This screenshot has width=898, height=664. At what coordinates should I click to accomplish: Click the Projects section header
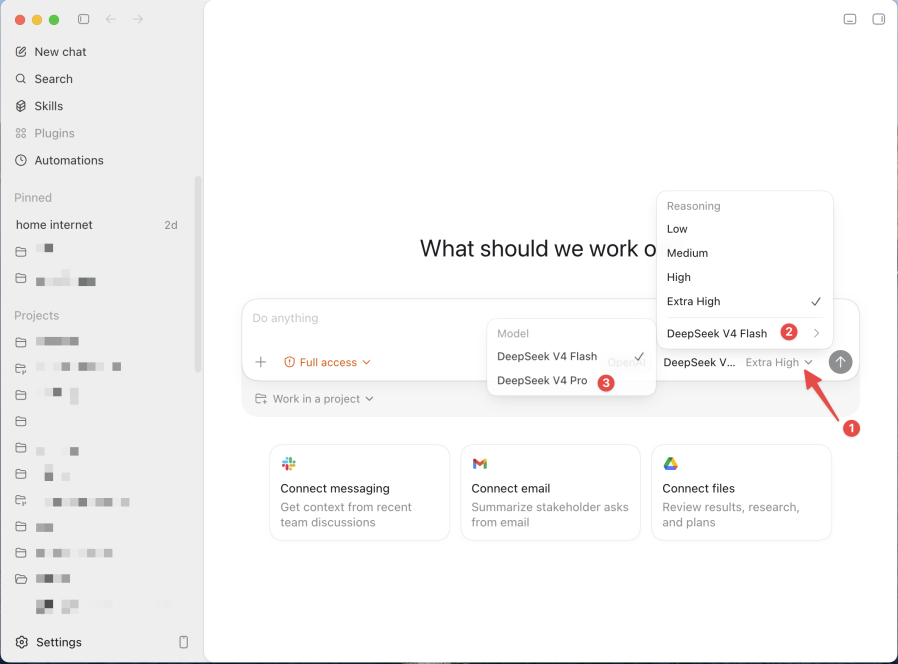36,316
